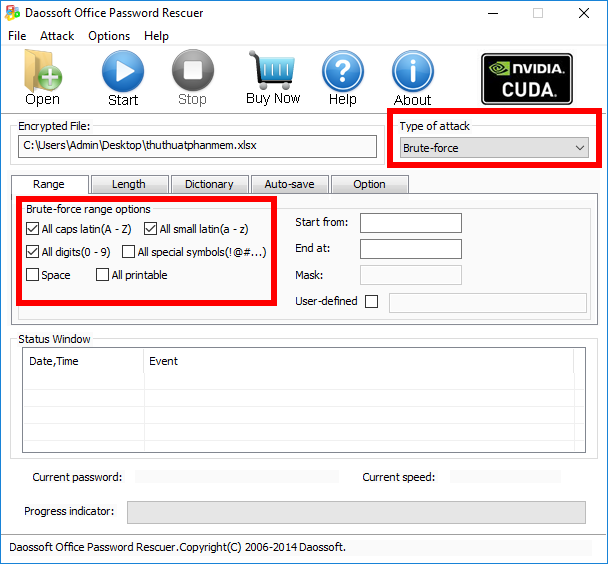This screenshot has height=564, width=608.
Task: Click the Daossoft copyright status bar text
Action: coord(177,547)
